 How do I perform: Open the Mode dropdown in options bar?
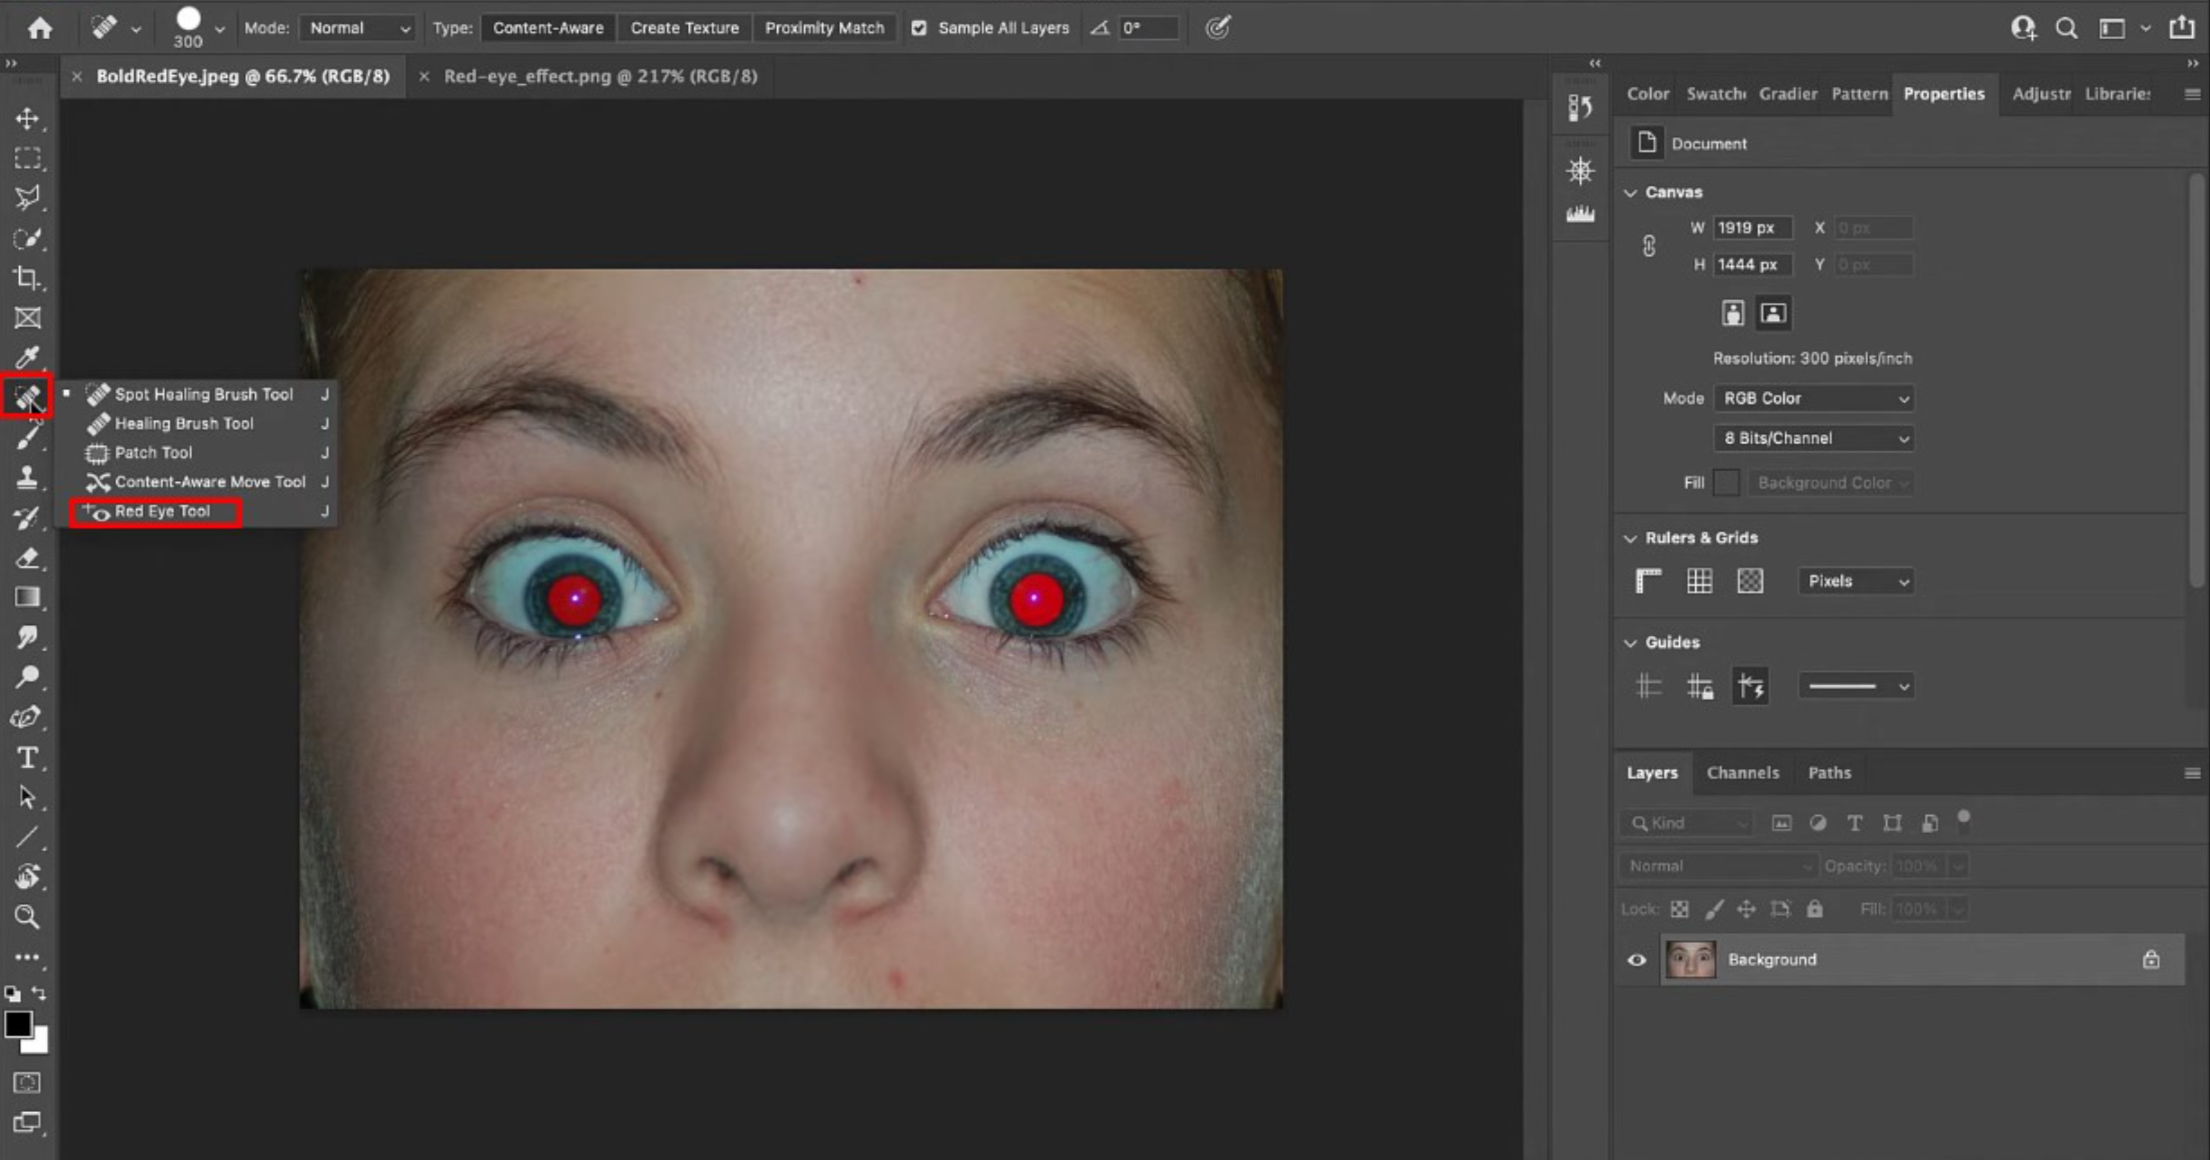357,28
